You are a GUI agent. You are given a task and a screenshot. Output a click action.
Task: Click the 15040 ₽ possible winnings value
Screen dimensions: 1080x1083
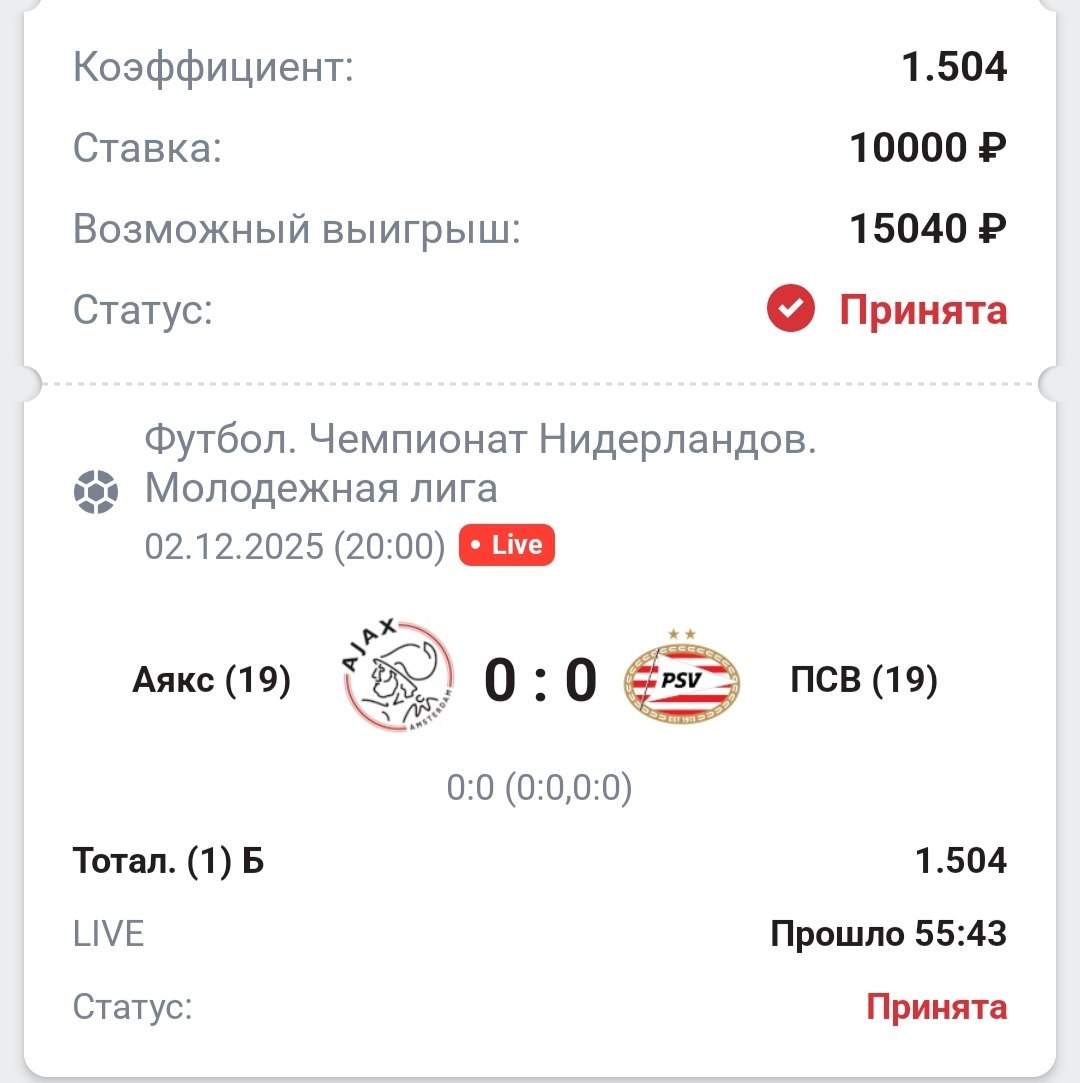pyautogui.click(x=927, y=230)
